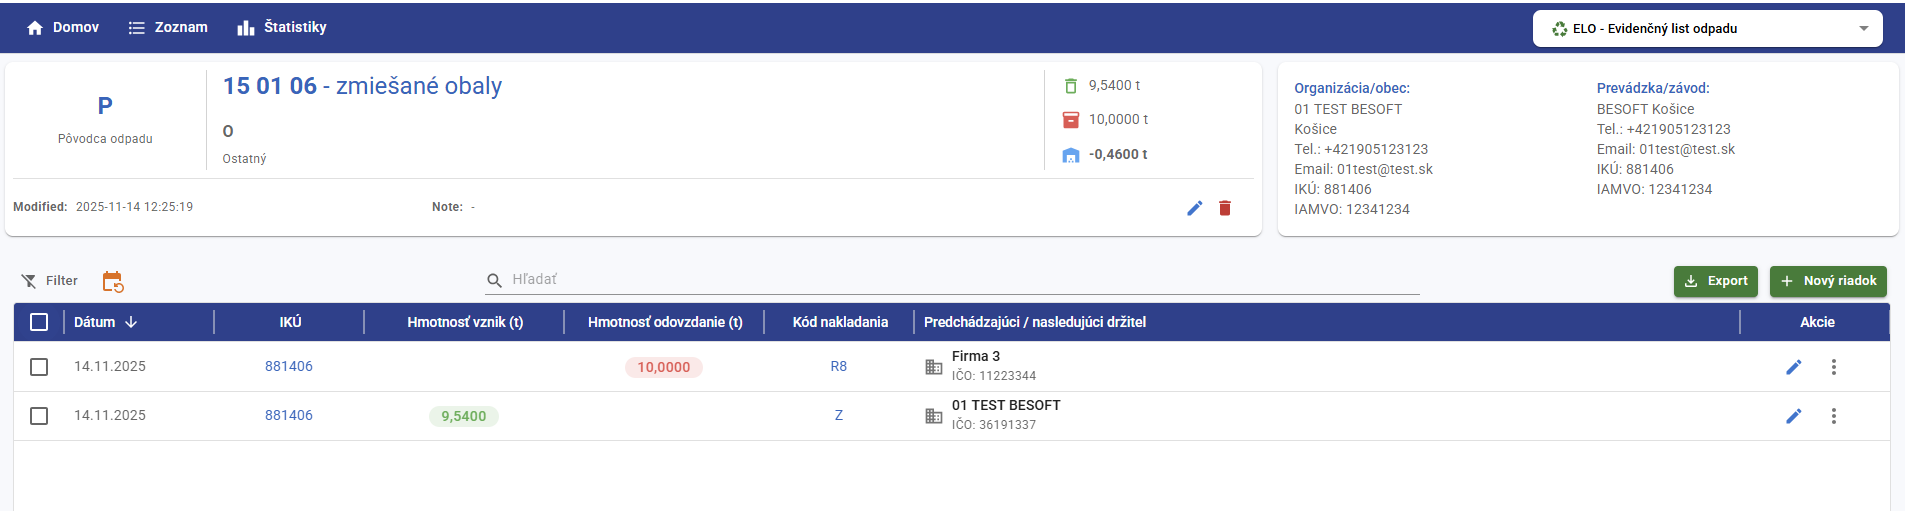Check the box for the 9,5400 row
This screenshot has height=511, width=1905.
click(x=39, y=416)
